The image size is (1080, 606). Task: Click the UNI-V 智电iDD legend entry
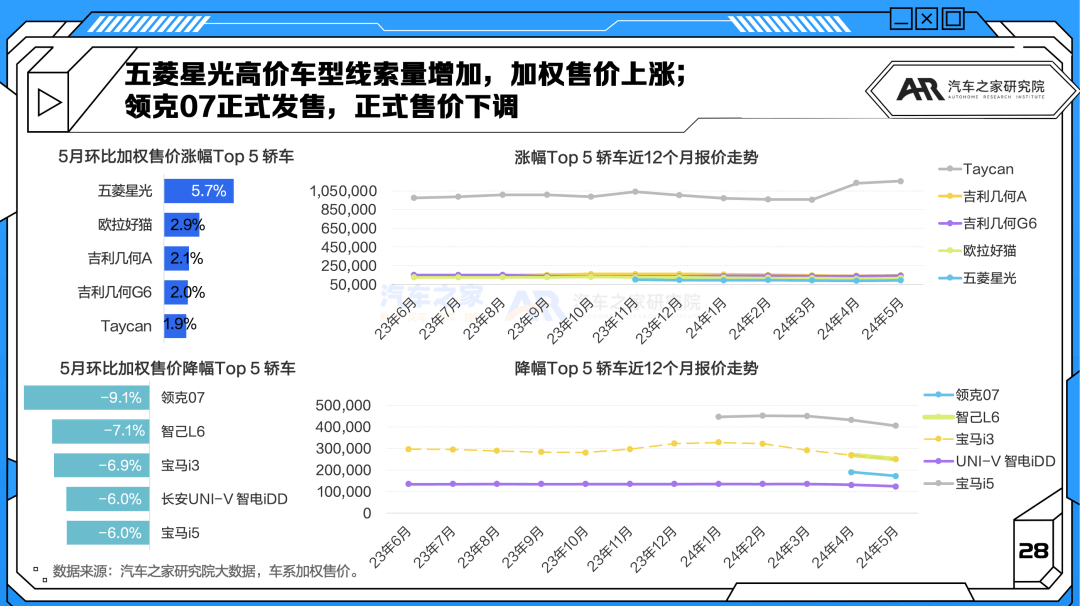[990, 461]
